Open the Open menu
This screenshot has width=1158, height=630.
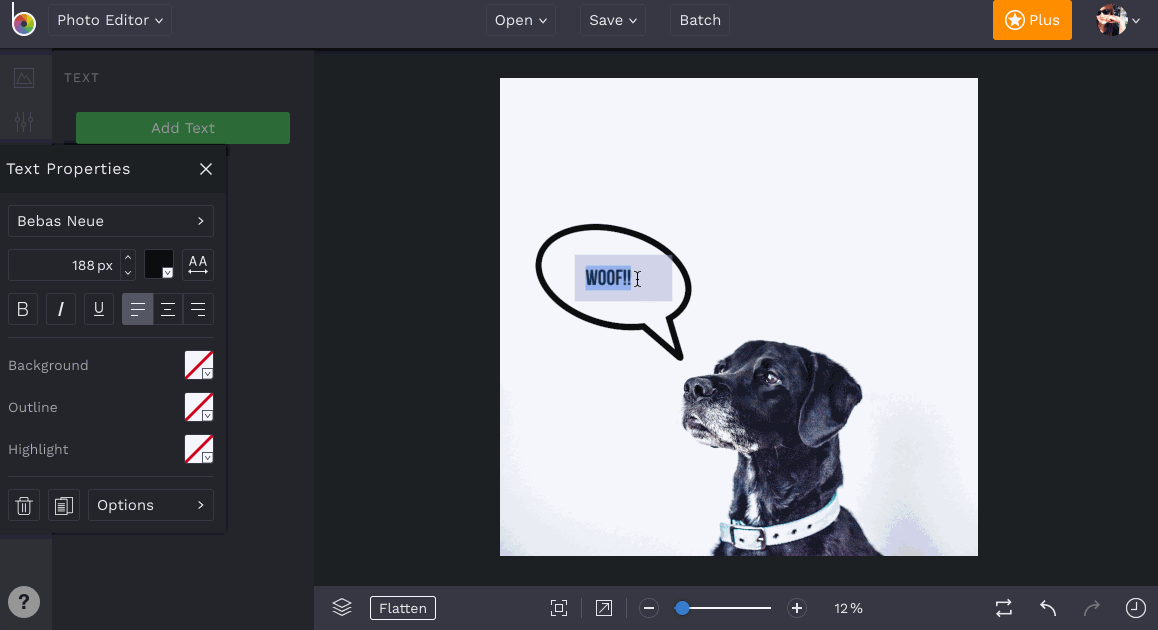click(521, 20)
